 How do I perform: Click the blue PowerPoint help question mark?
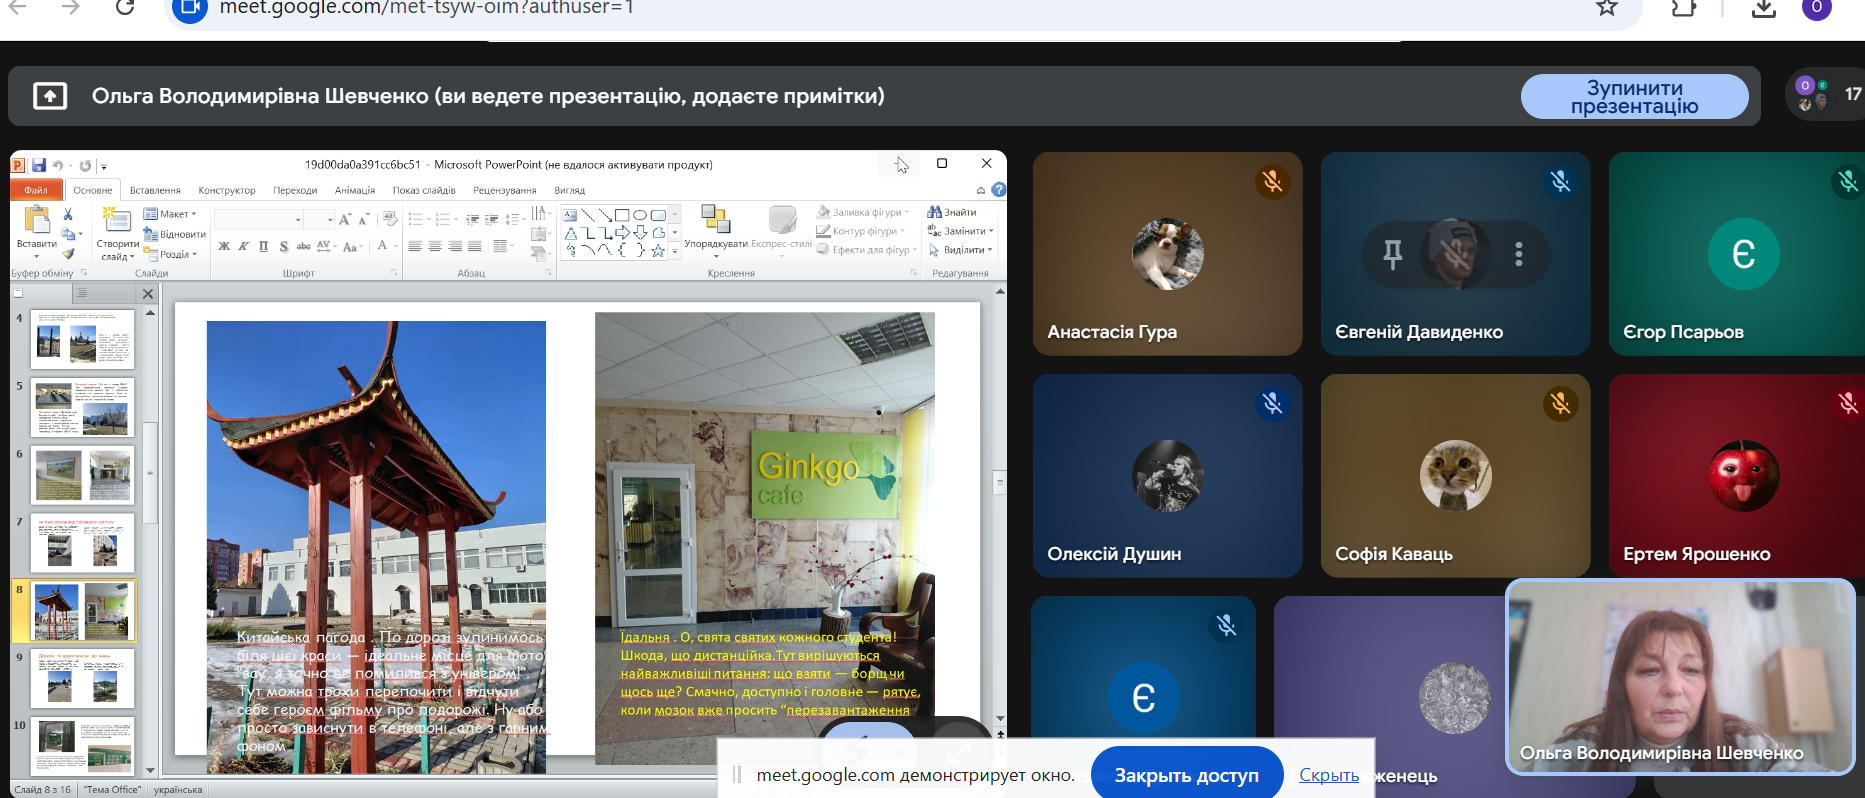[998, 190]
